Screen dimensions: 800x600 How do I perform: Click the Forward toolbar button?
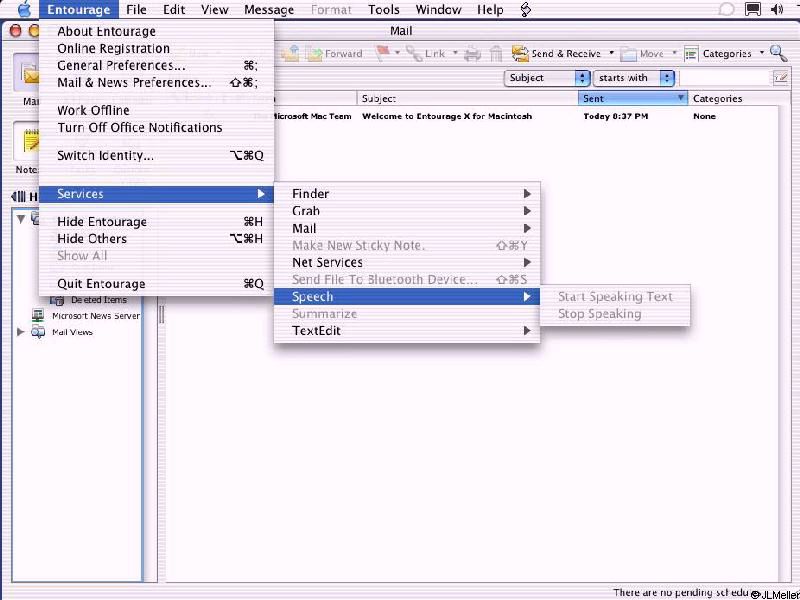(335, 54)
